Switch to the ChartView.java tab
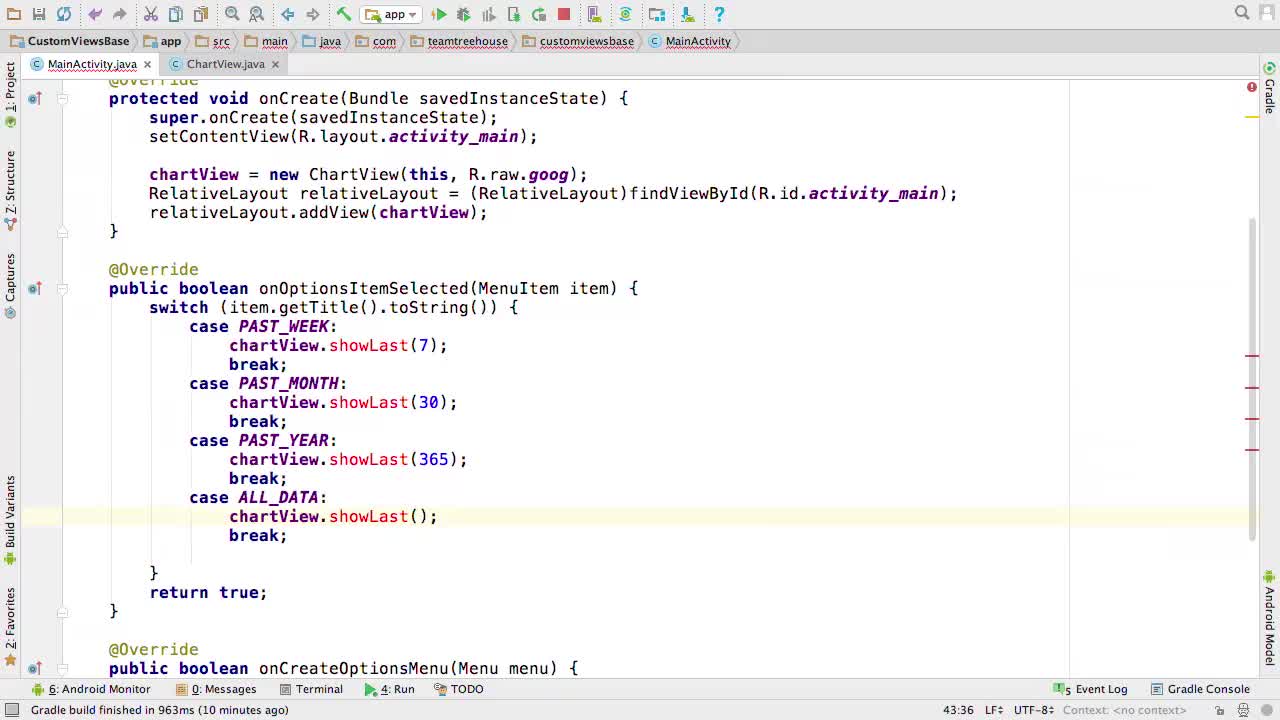Screen dimensions: 1280x720 pyautogui.click(x=225, y=64)
